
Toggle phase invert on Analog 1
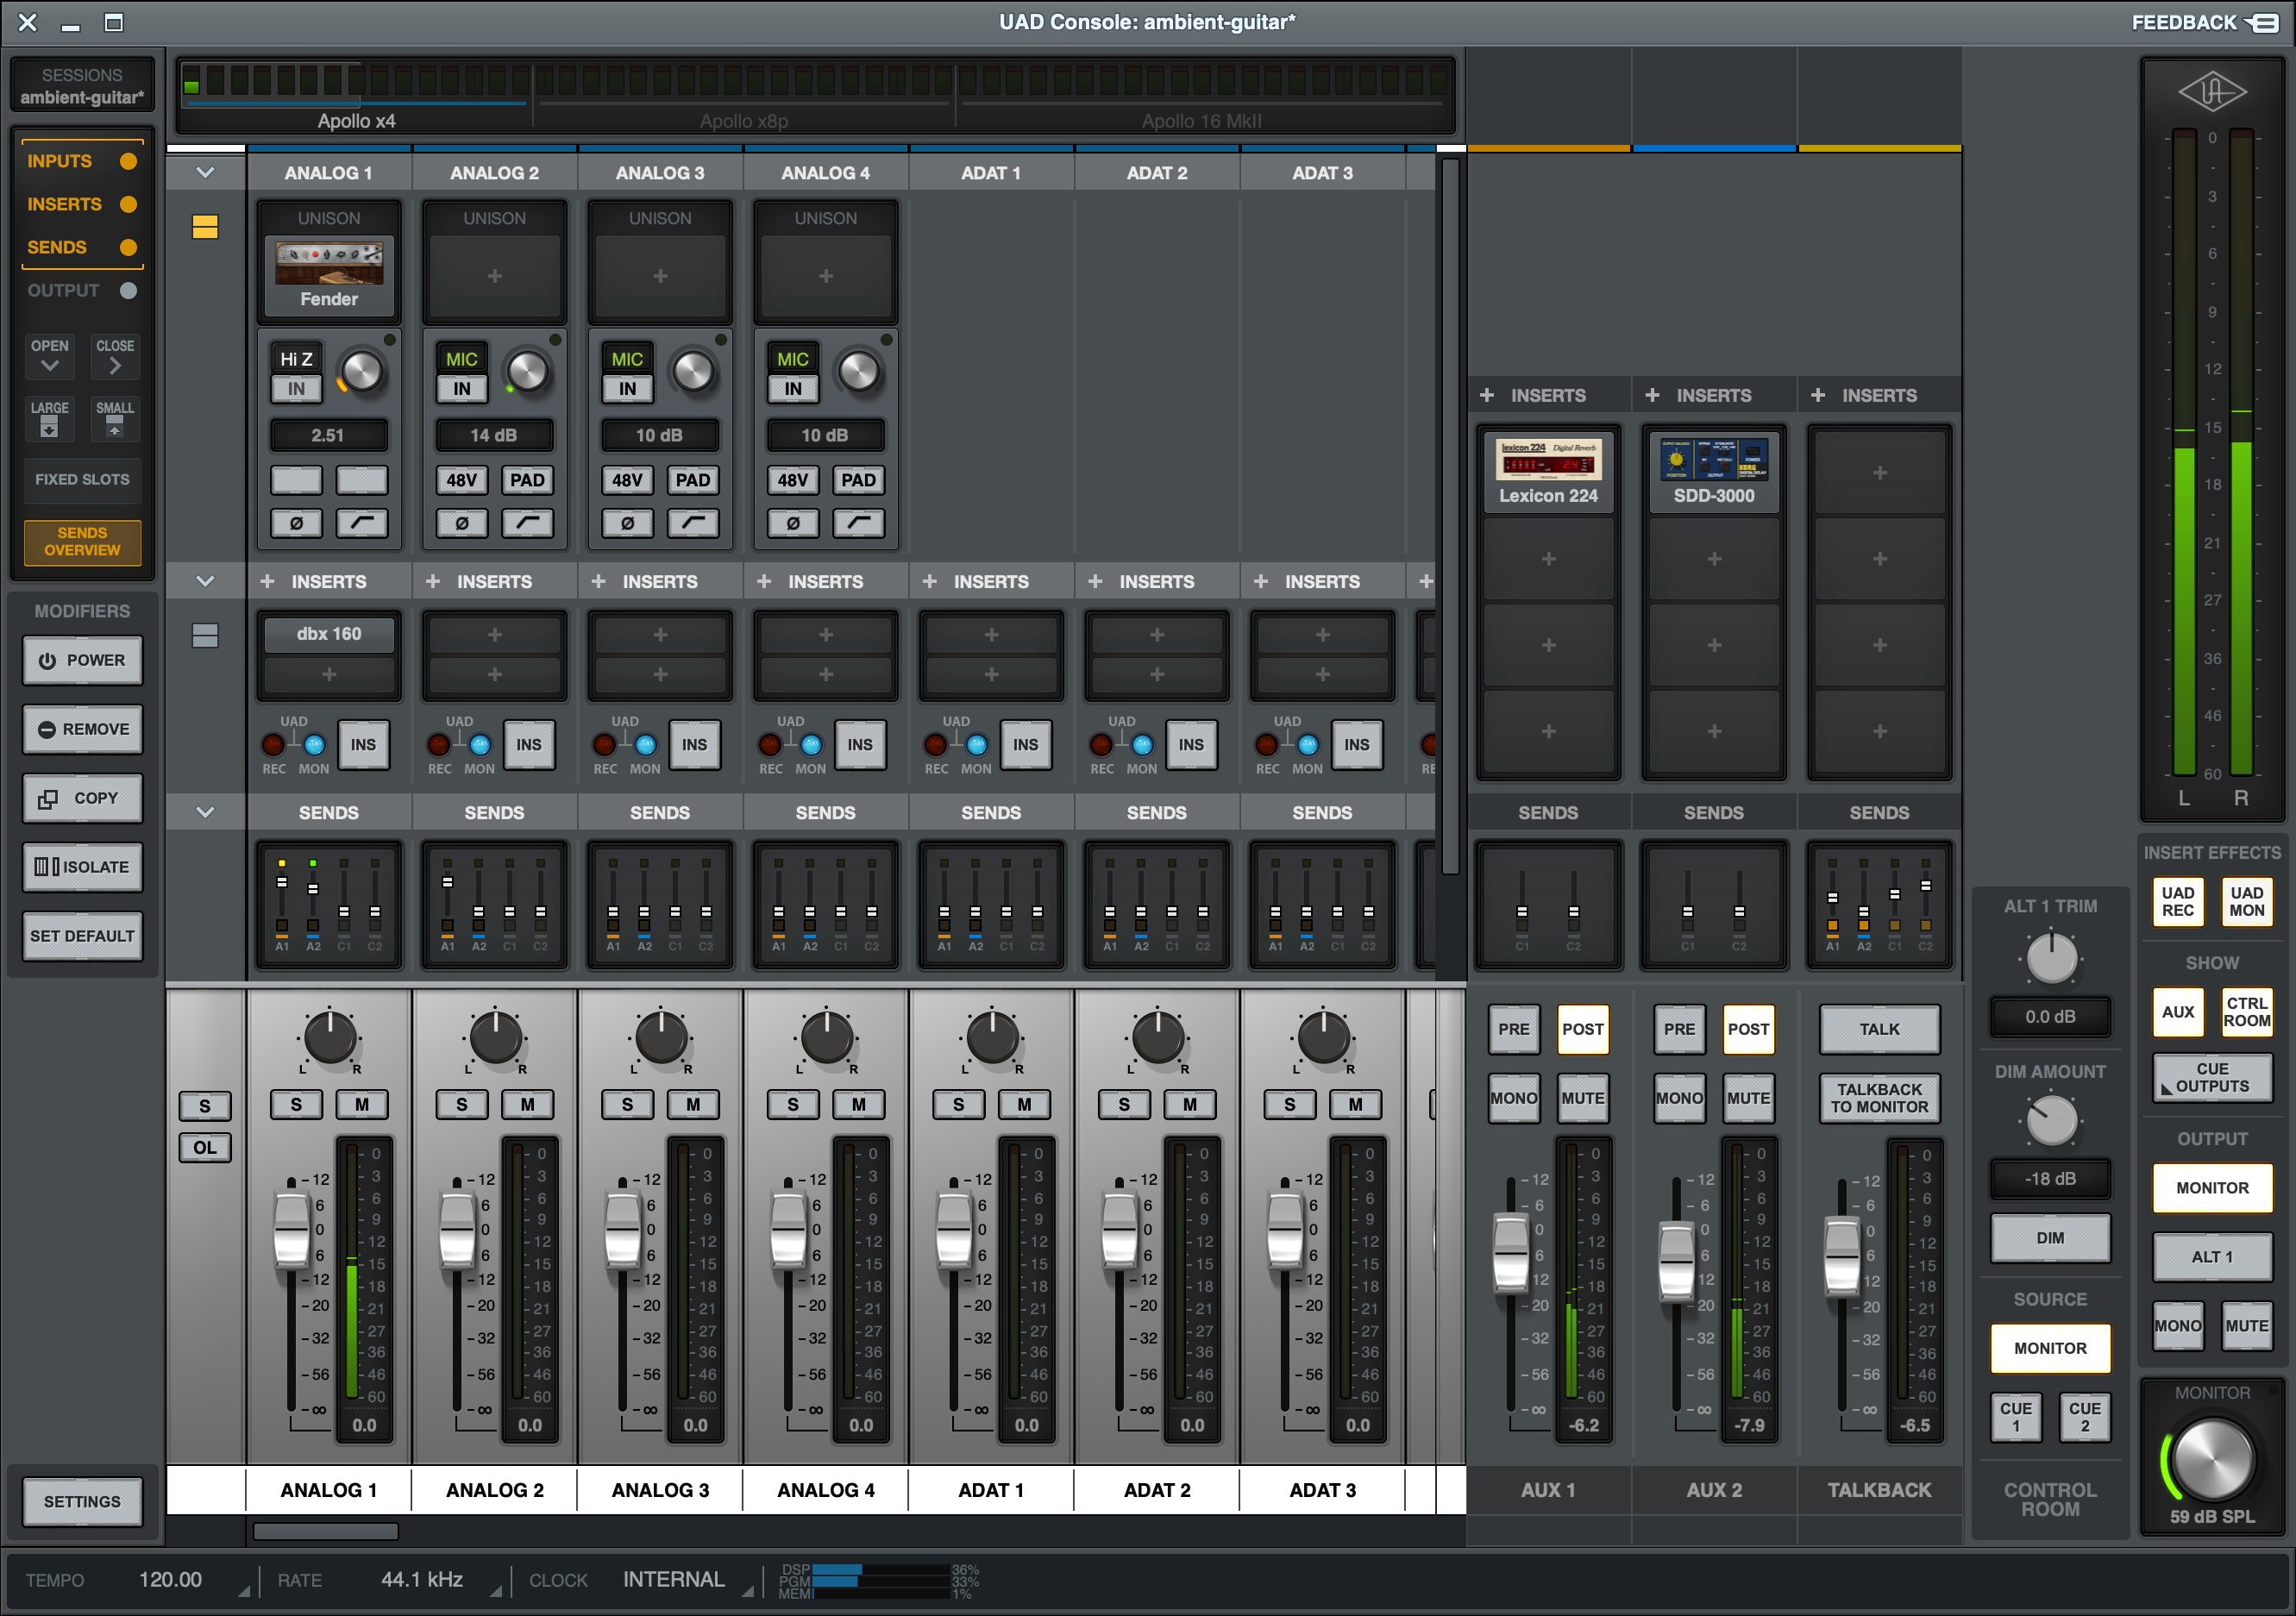[296, 523]
